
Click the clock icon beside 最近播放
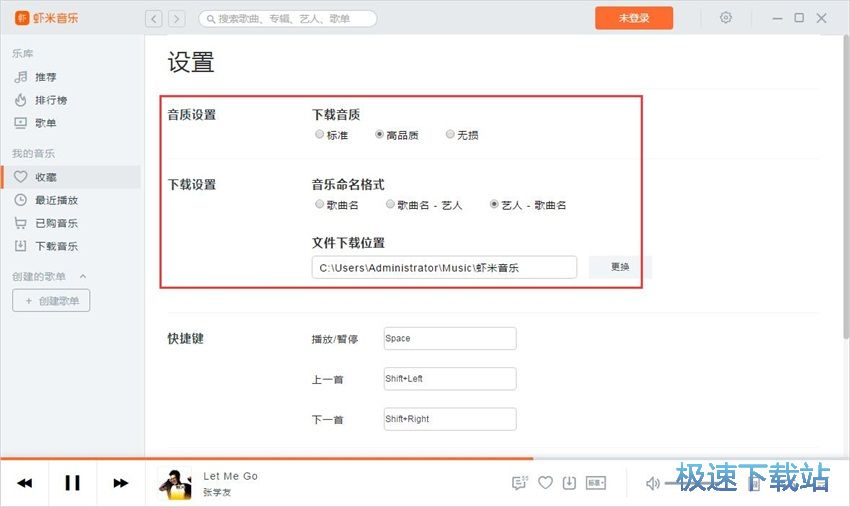(x=21, y=200)
